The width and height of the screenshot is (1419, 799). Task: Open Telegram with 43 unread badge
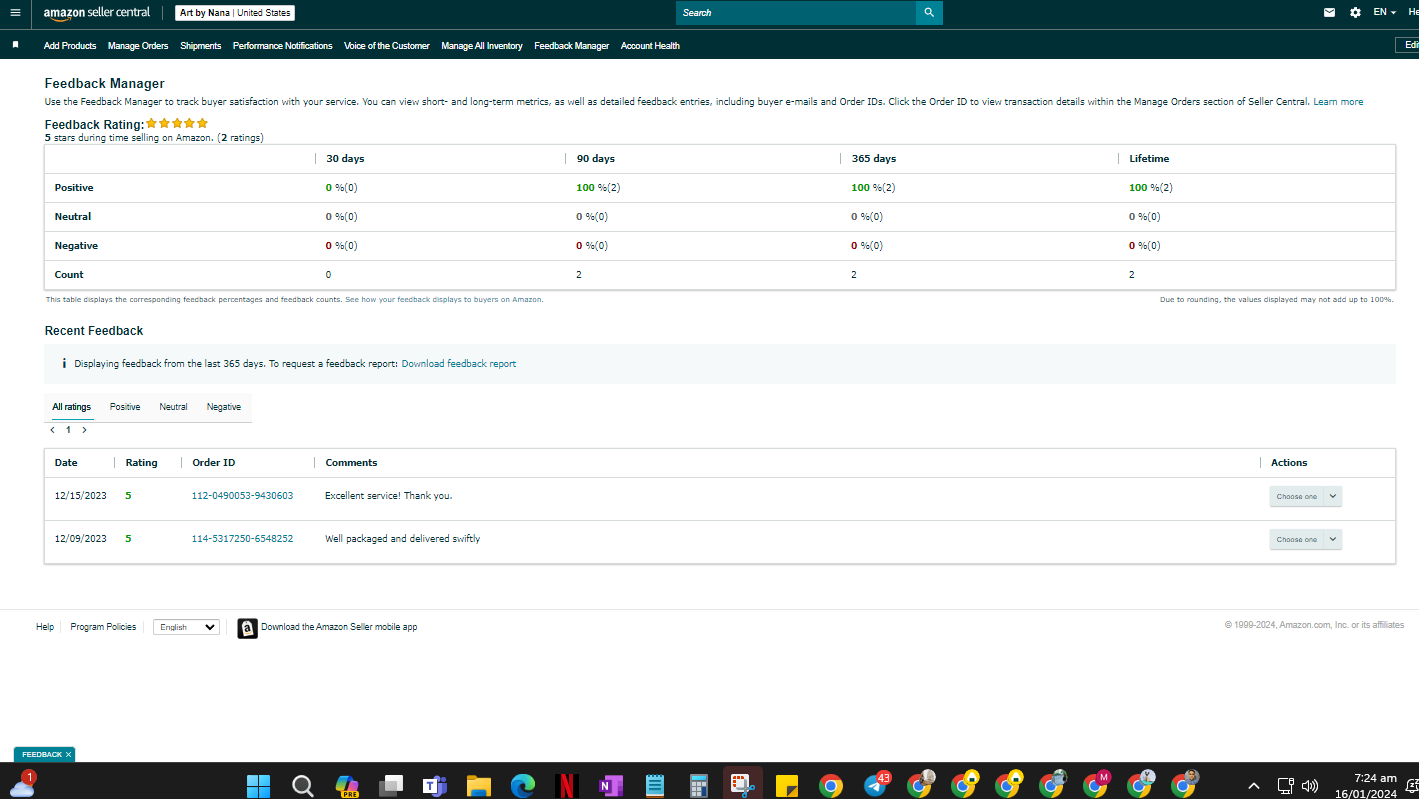coord(875,785)
